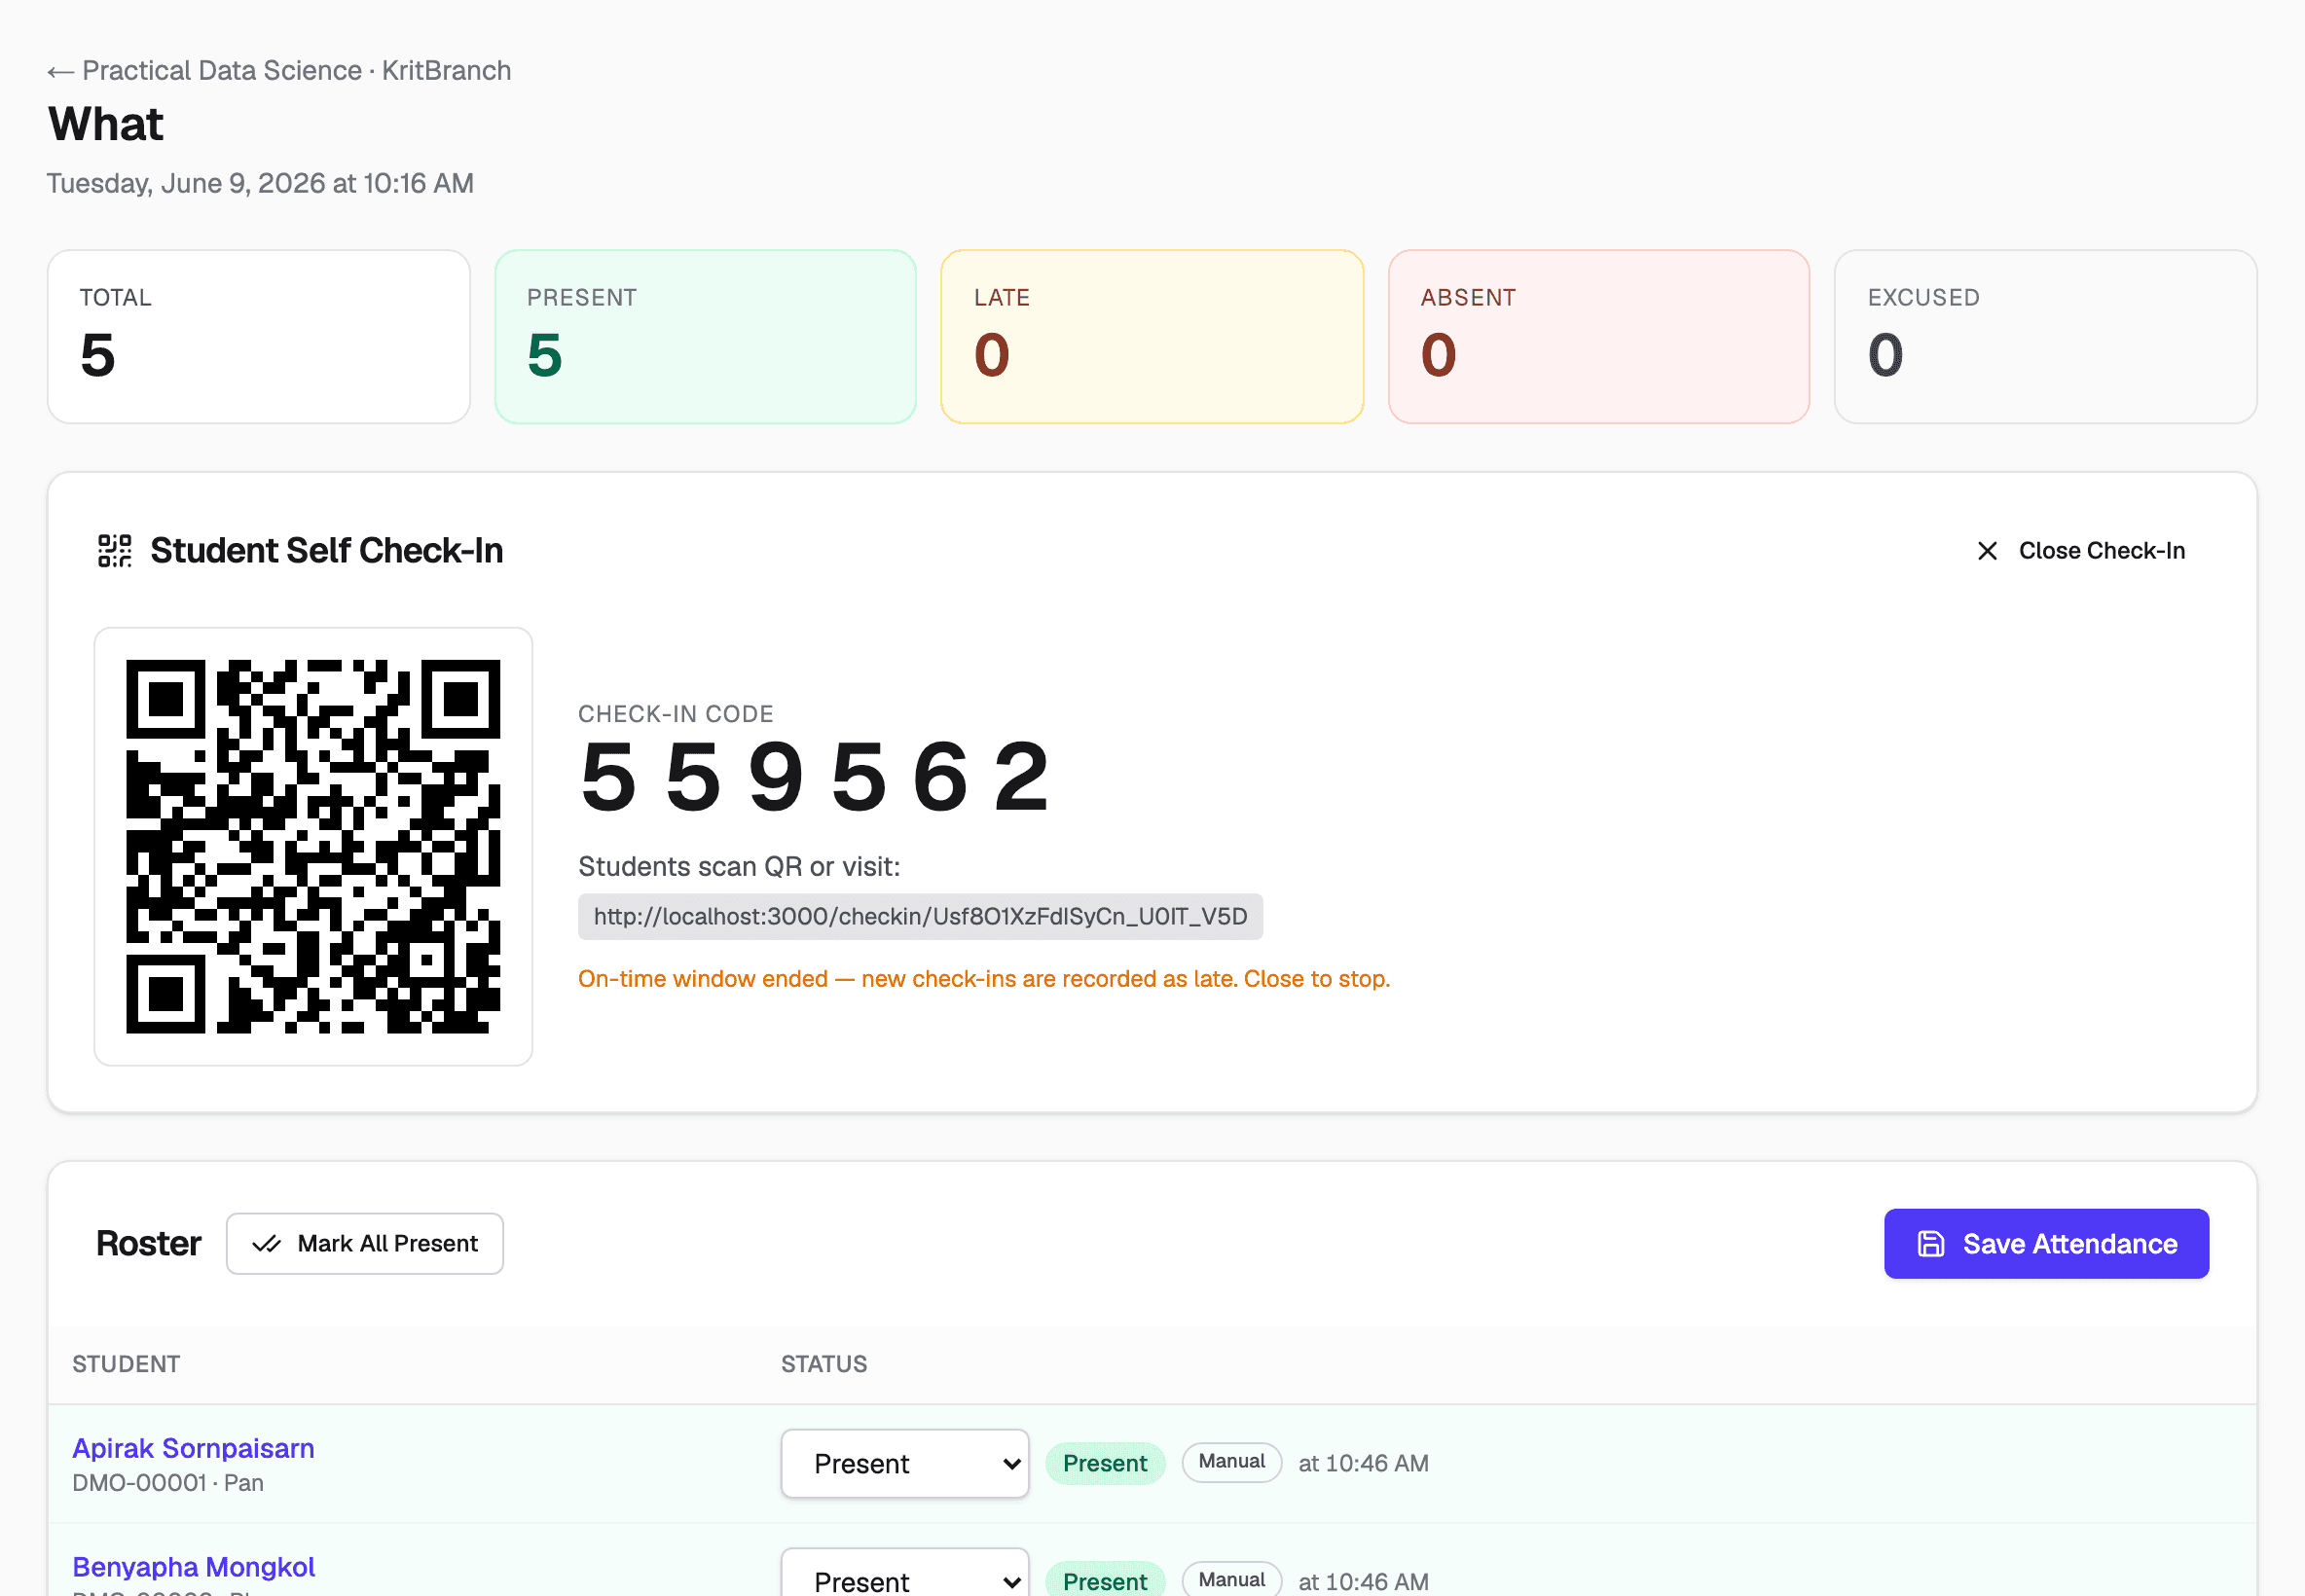Click Manual tag in Benyapha Mongkol row
This screenshot has width=2305, height=1596.
(1232, 1579)
